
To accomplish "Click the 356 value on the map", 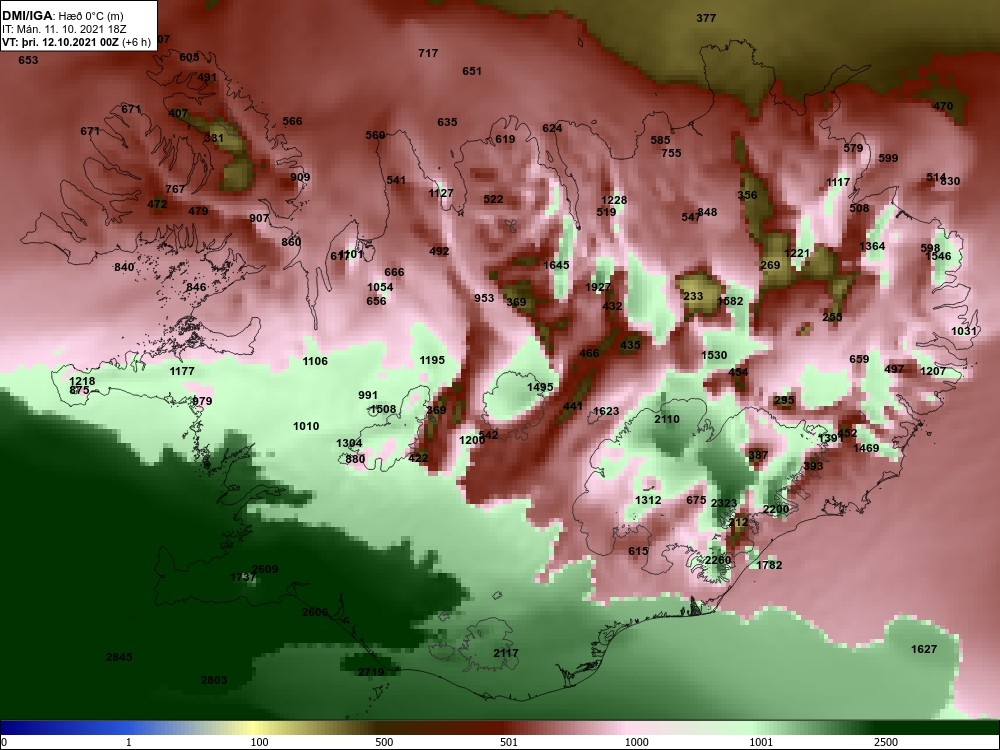I will [x=747, y=195].
